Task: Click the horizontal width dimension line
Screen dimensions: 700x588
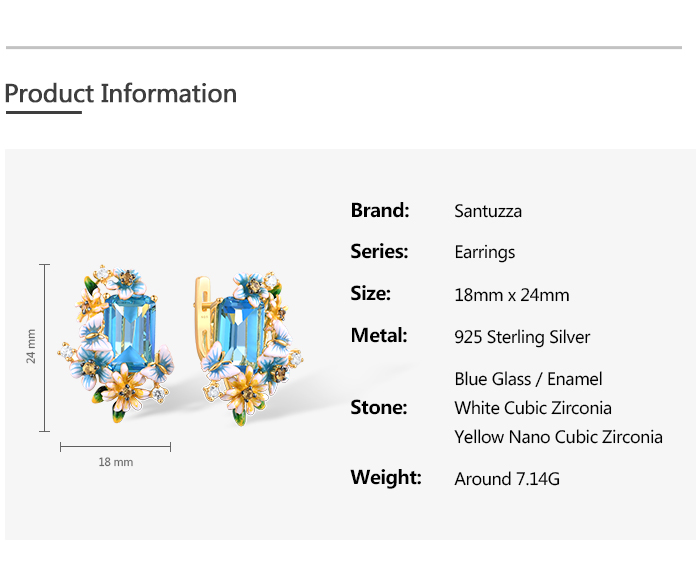Action: tap(115, 446)
